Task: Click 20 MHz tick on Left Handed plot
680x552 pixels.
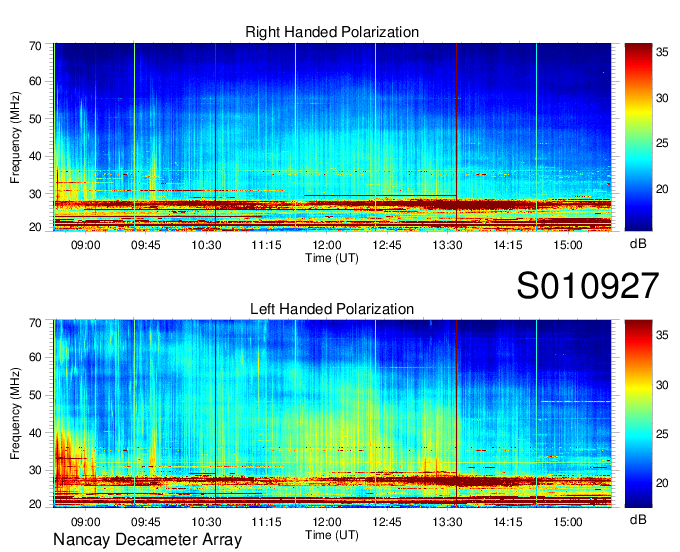Action: 35,504
